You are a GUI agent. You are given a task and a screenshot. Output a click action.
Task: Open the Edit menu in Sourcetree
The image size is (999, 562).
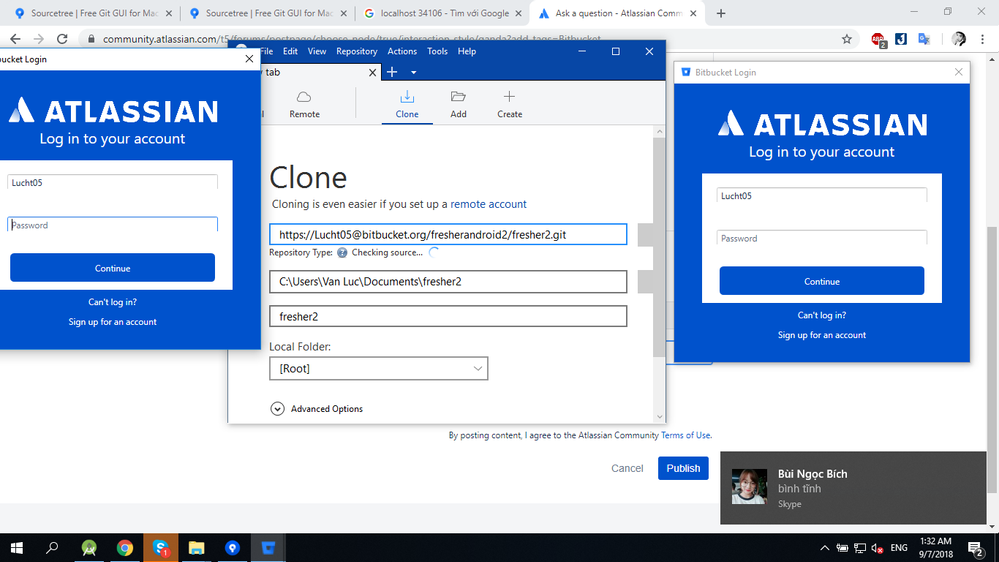click(x=290, y=52)
